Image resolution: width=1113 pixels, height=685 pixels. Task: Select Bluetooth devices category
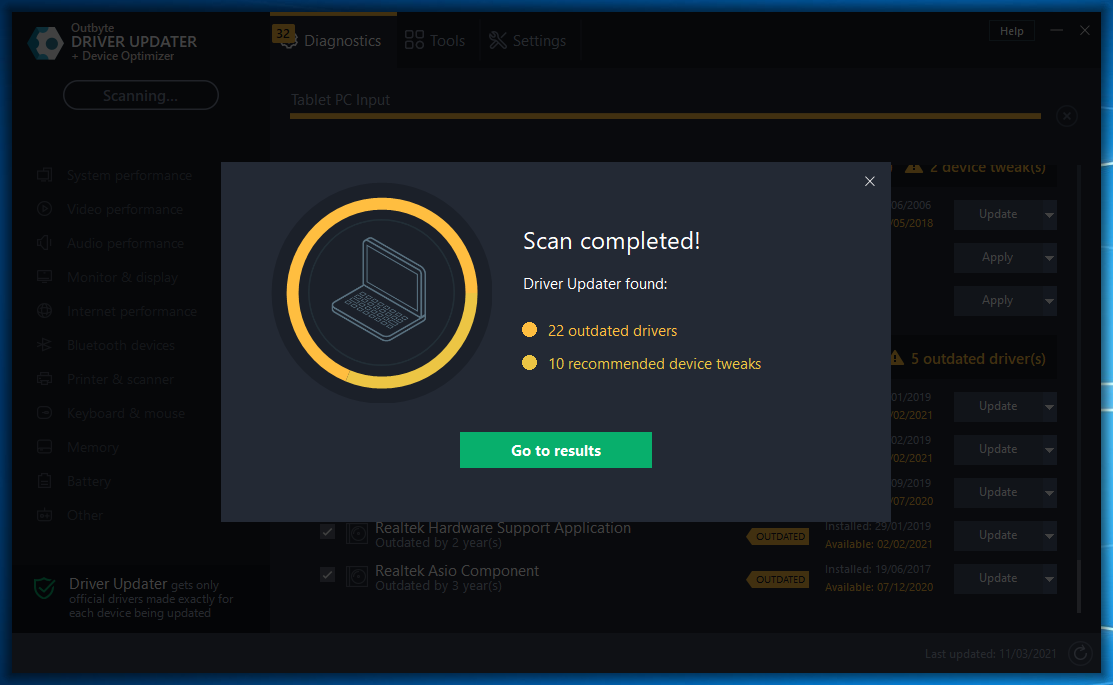(121, 346)
